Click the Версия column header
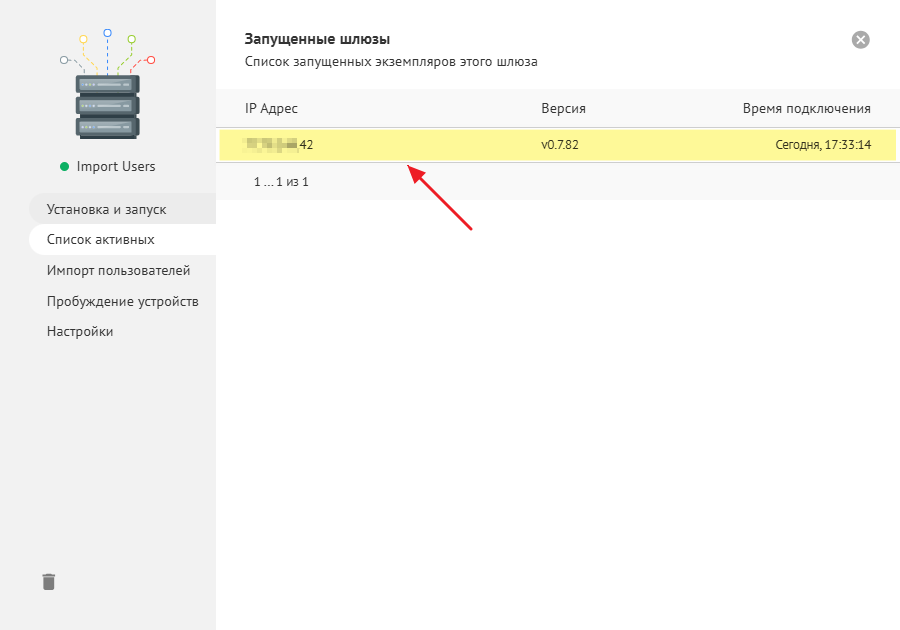This screenshot has height=630, width=900. (563, 109)
